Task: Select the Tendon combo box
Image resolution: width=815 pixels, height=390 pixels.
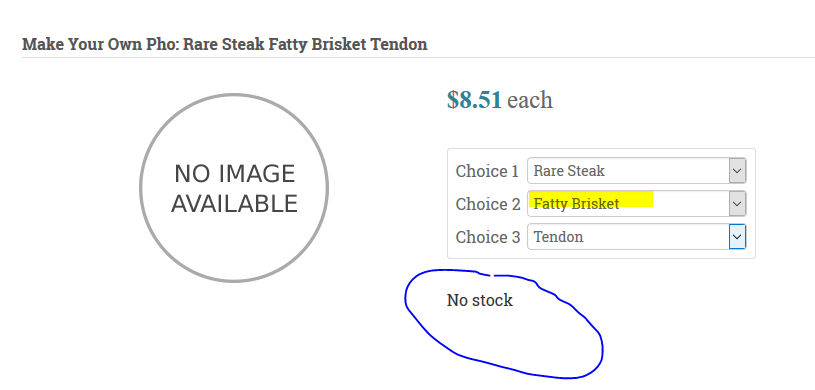Action: [x=637, y=237]
